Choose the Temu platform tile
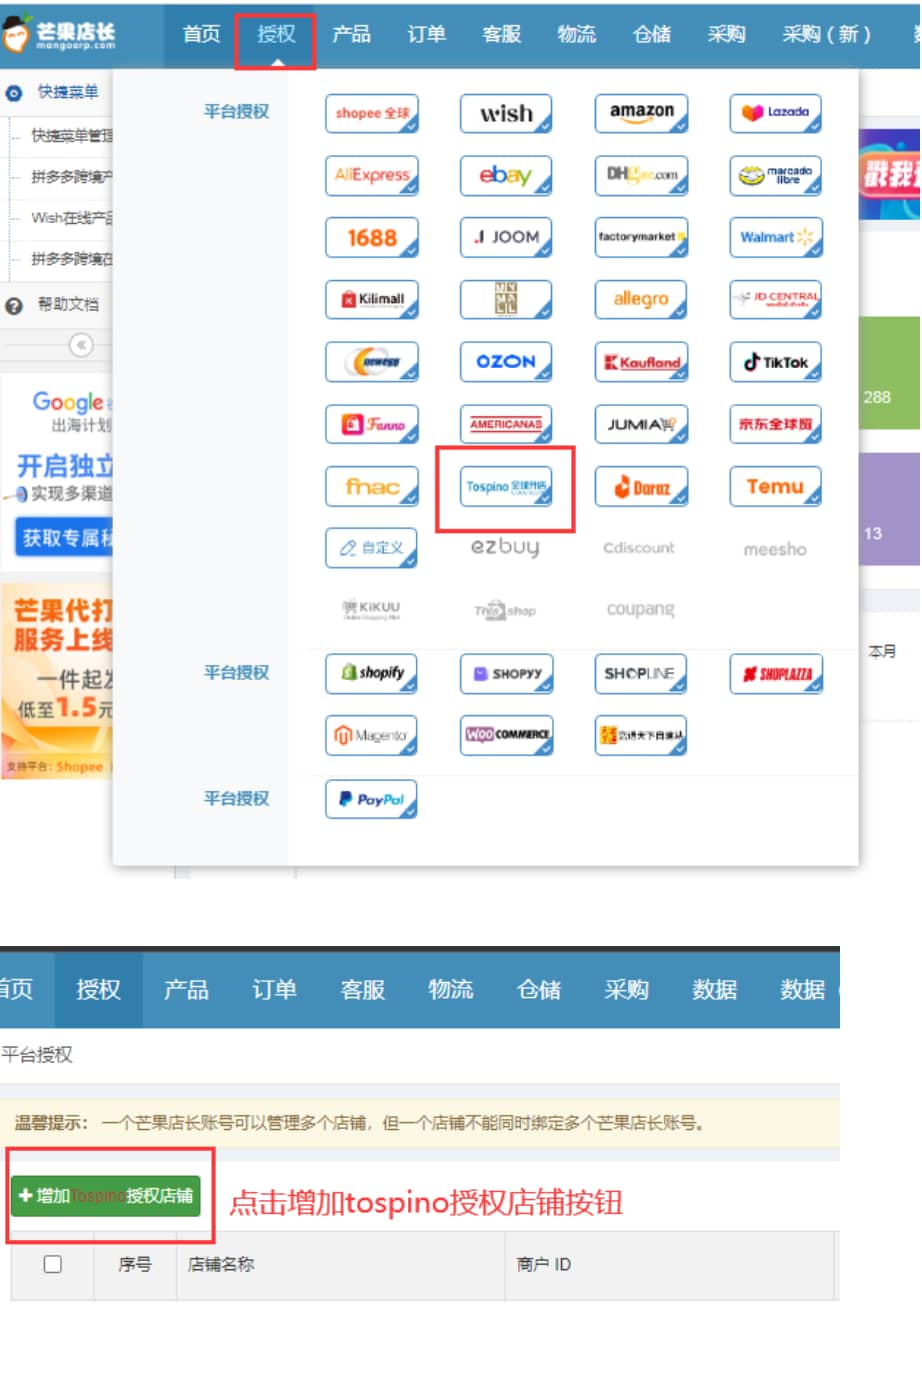922x1377 pixels. [776, 487]
